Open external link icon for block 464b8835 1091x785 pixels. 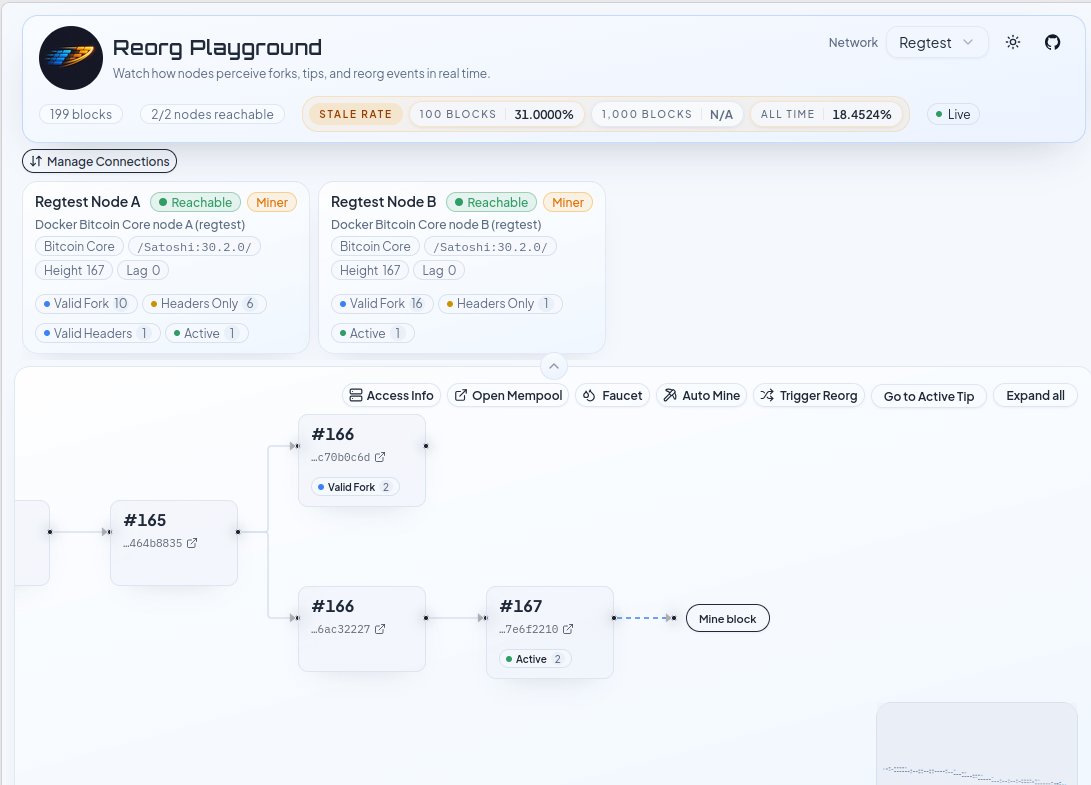[x=192, y=543]
